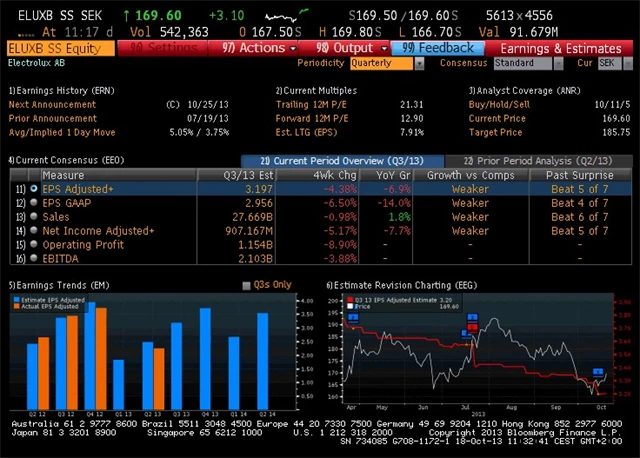Click the Net Income estimate 907.167M cell

click(x=249, y=231)
